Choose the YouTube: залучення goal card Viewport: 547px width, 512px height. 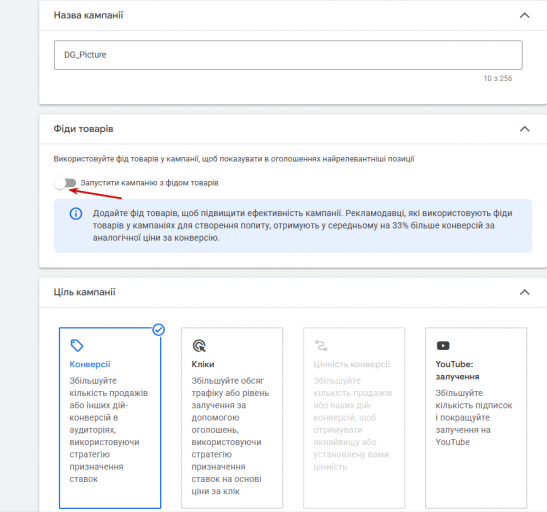tap(476, 418)
